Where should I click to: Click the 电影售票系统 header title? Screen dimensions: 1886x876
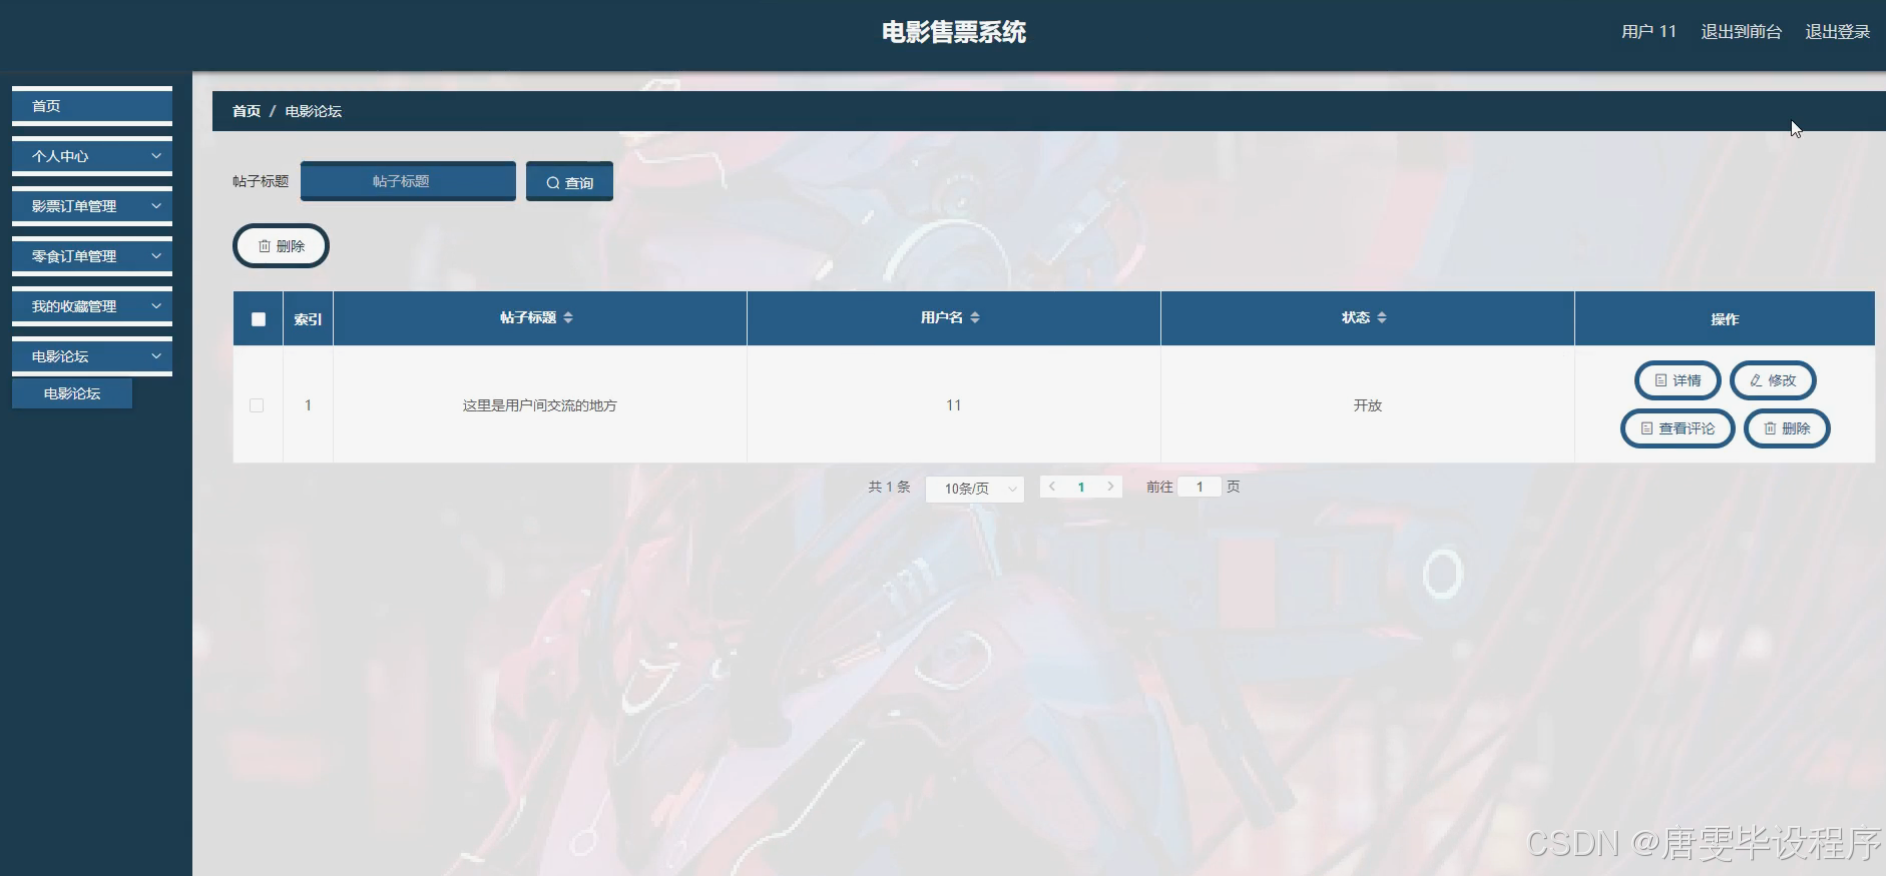tap(953, 32)
